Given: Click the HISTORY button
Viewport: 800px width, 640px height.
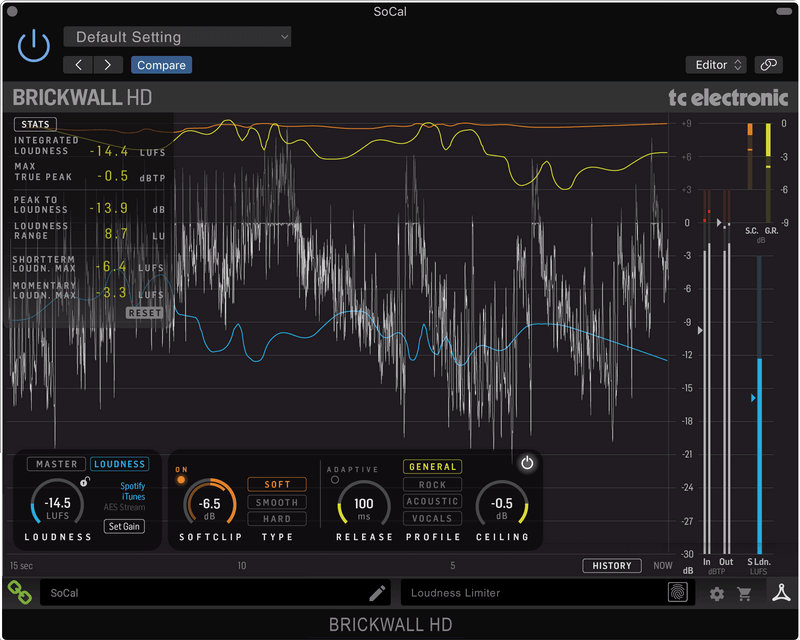Looking at the screenshot, I should point(612,565).
